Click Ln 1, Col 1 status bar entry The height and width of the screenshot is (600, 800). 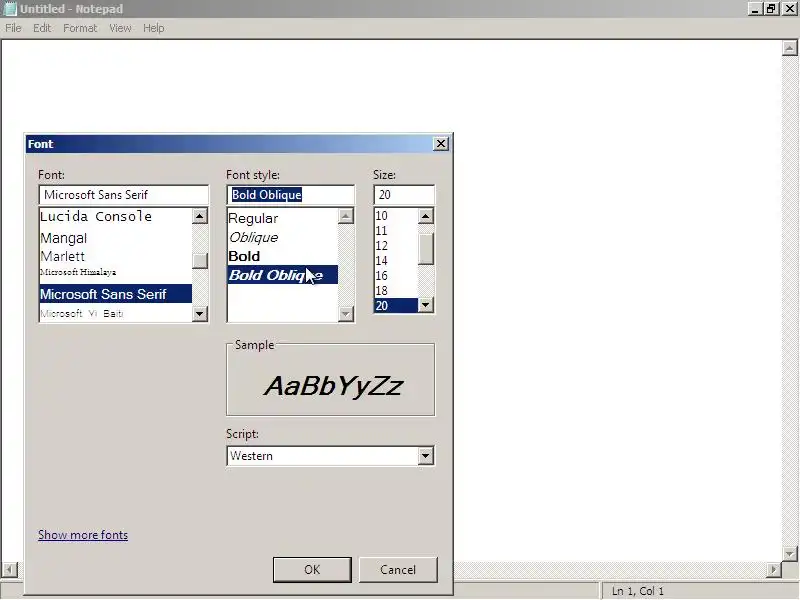coord(638,591)
